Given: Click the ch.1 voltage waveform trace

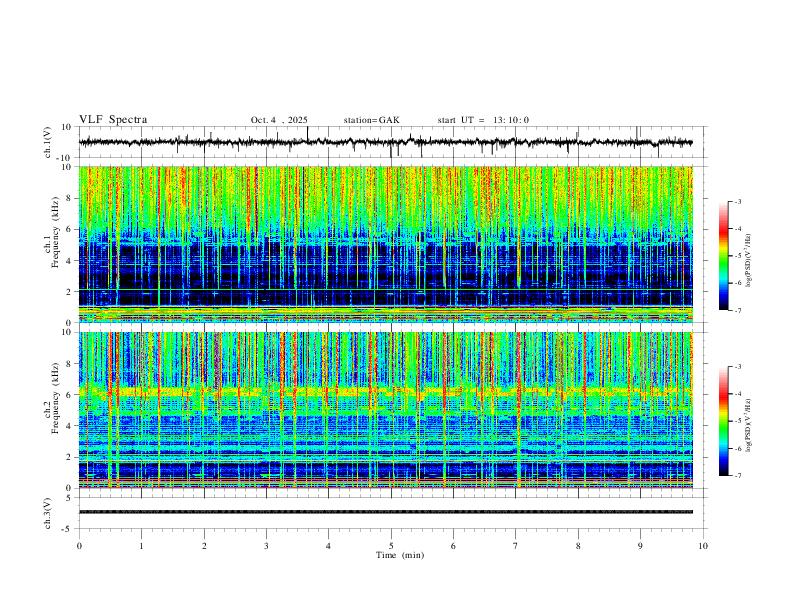Looking at the screenshot, I should point(385,142).
